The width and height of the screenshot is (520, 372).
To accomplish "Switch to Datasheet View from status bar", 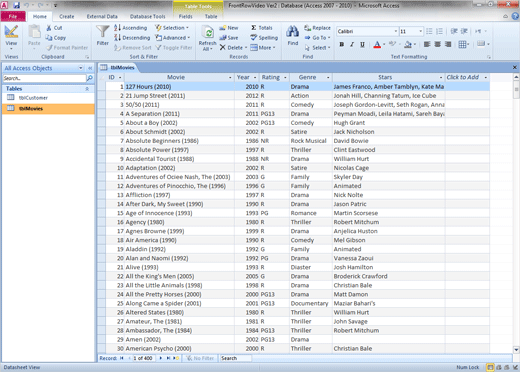I will point(490,367).
